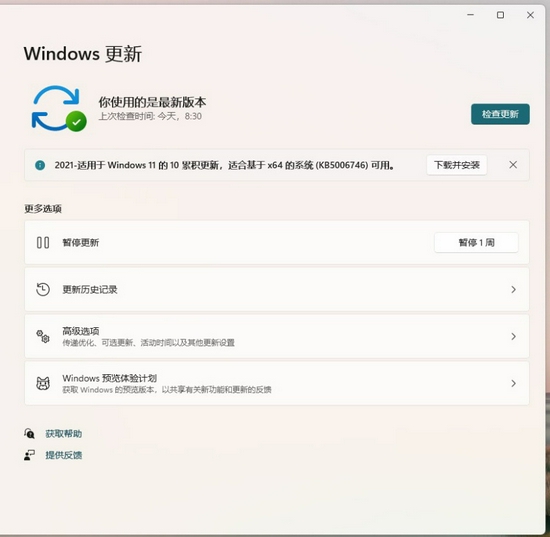Click 下载并安装 for KB5006746
The image size is (550, 537).
[457, 165]
